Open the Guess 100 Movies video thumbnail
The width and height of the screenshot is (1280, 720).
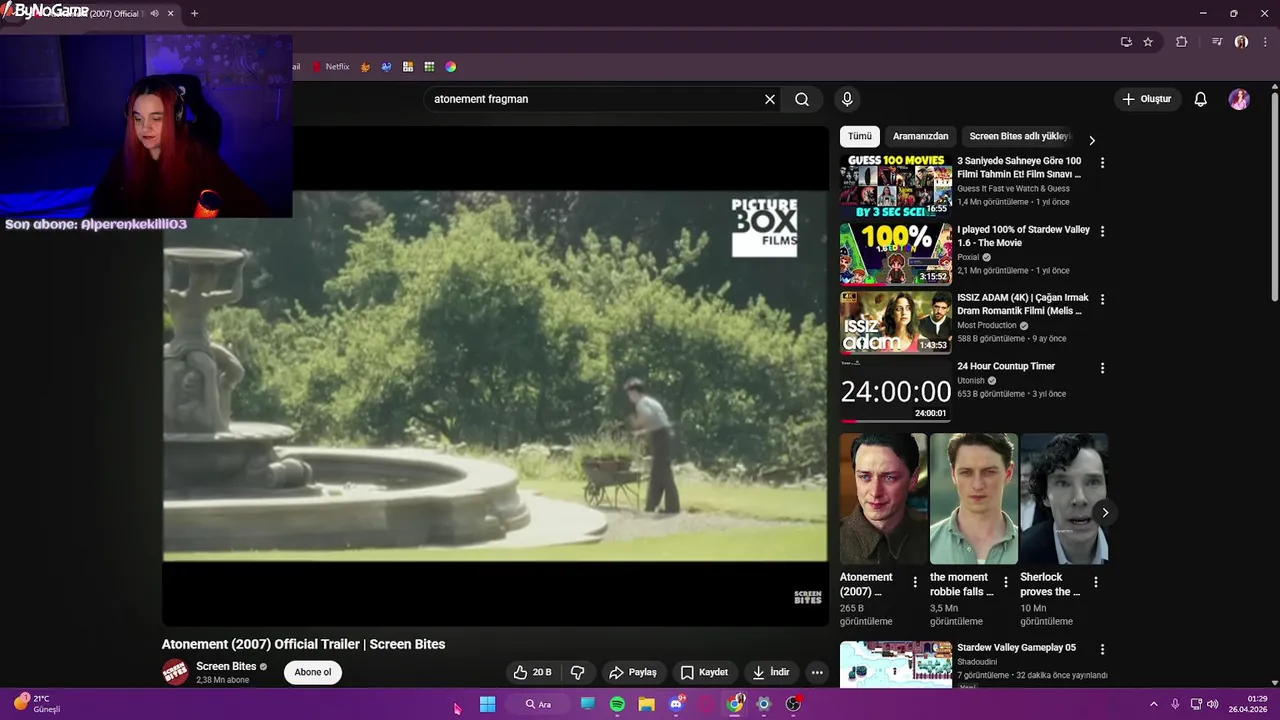click(x=896, y=185)
